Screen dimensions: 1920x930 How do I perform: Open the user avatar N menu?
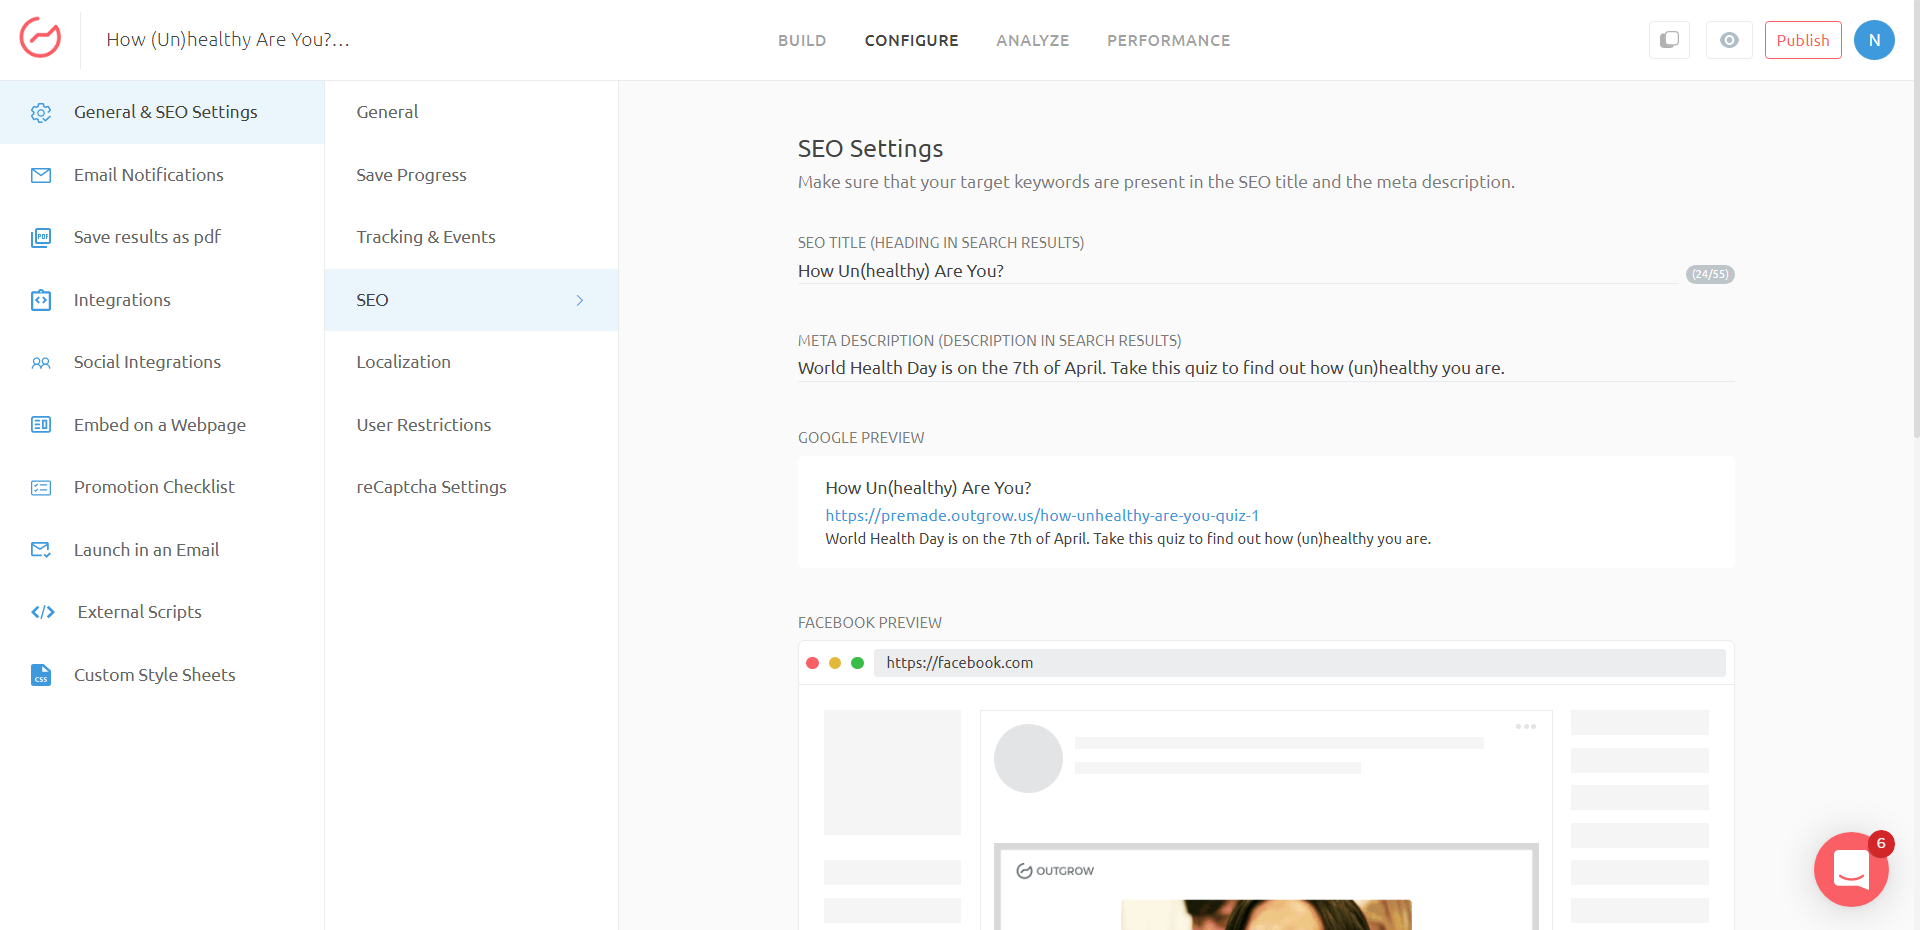point(1874,40)
